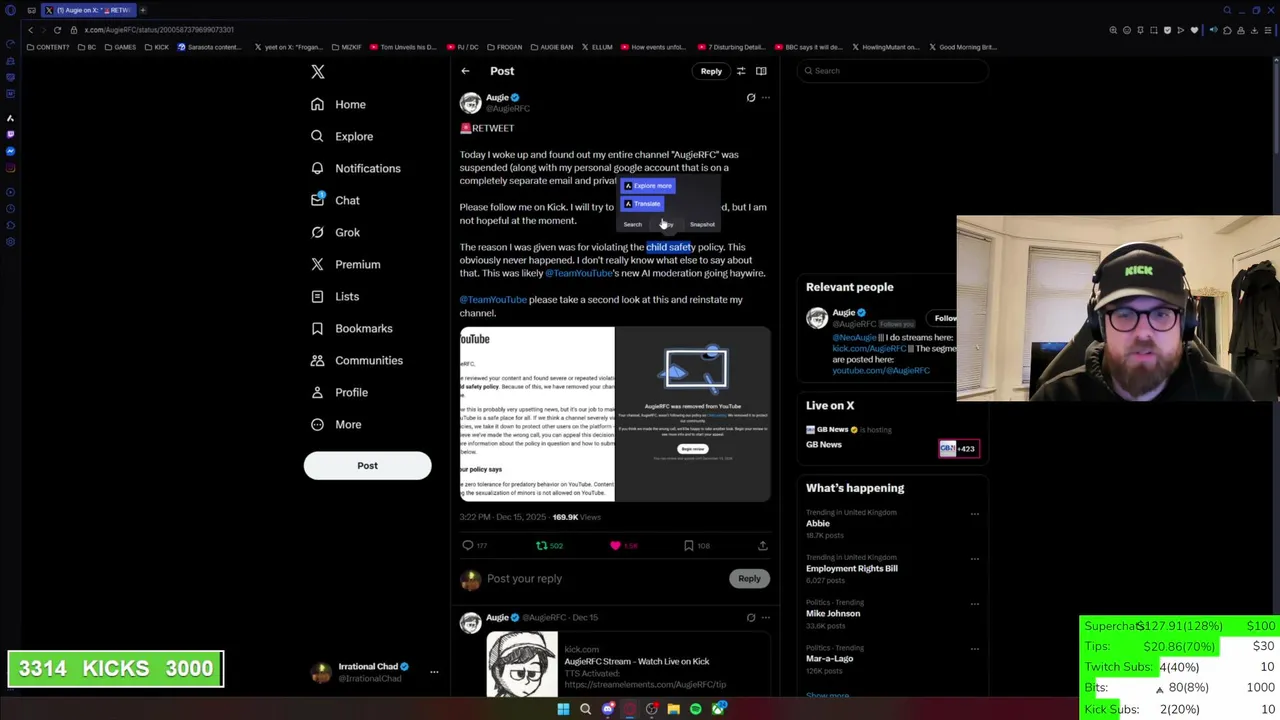This screenshot has height=720, width=1280.
Task: Toggle reader view book icon
Action: point(761,71)
